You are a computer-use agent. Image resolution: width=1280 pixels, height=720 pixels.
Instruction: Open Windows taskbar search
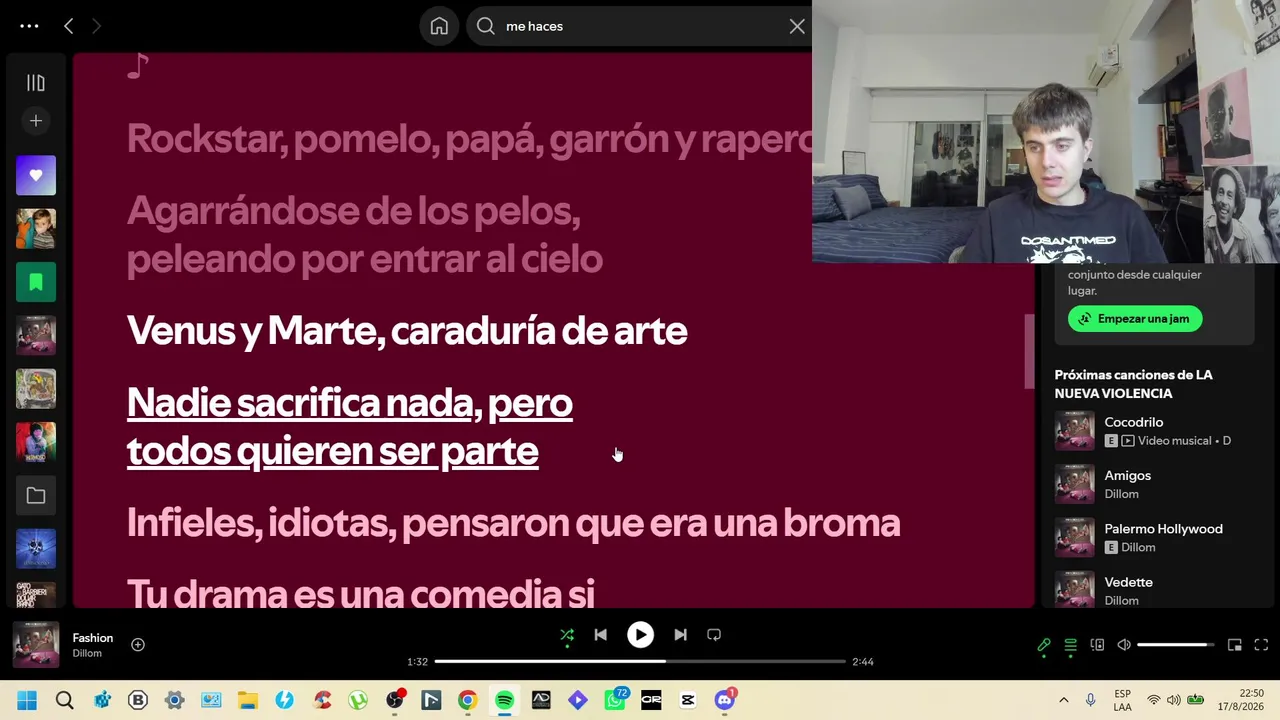tap(65, 701)
